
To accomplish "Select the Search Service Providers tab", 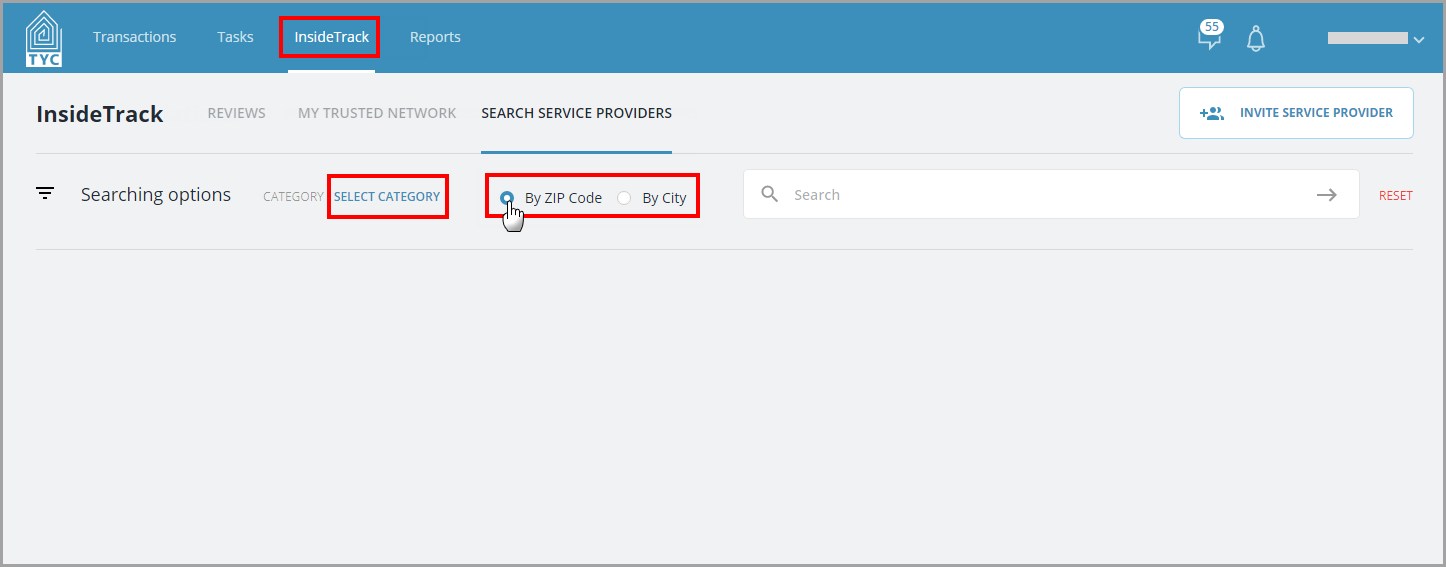I will (x=576, y=113).
